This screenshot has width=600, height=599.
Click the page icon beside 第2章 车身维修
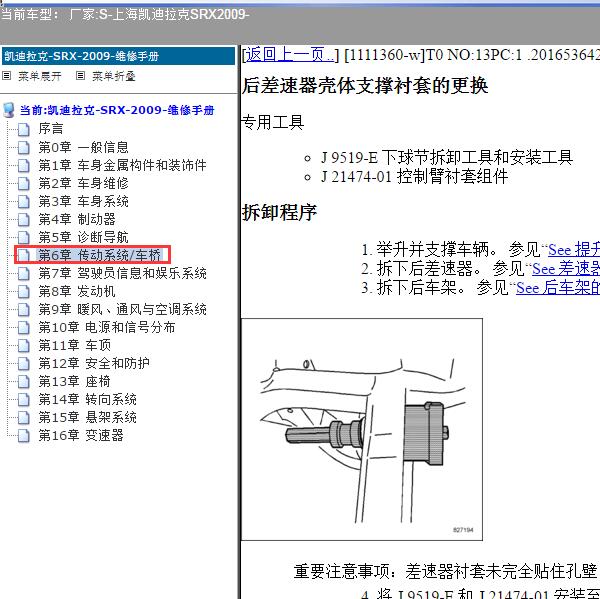click(24, 183)
